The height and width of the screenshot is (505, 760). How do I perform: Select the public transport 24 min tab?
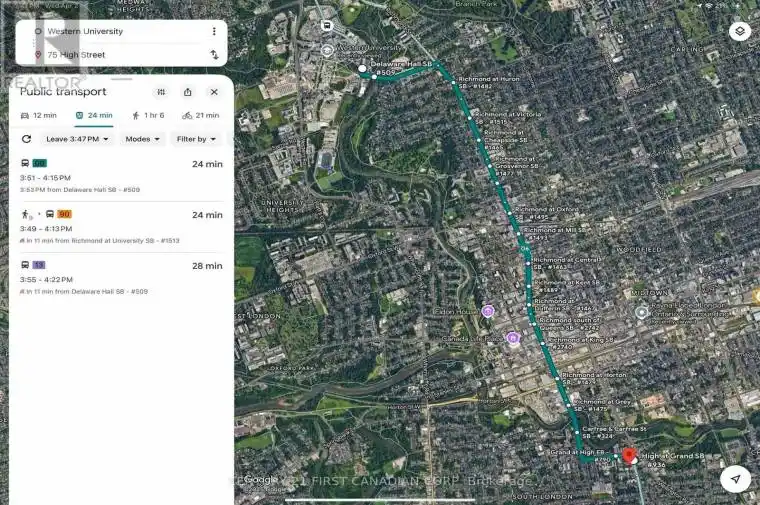pyautogui.click(x=94, y=115)
